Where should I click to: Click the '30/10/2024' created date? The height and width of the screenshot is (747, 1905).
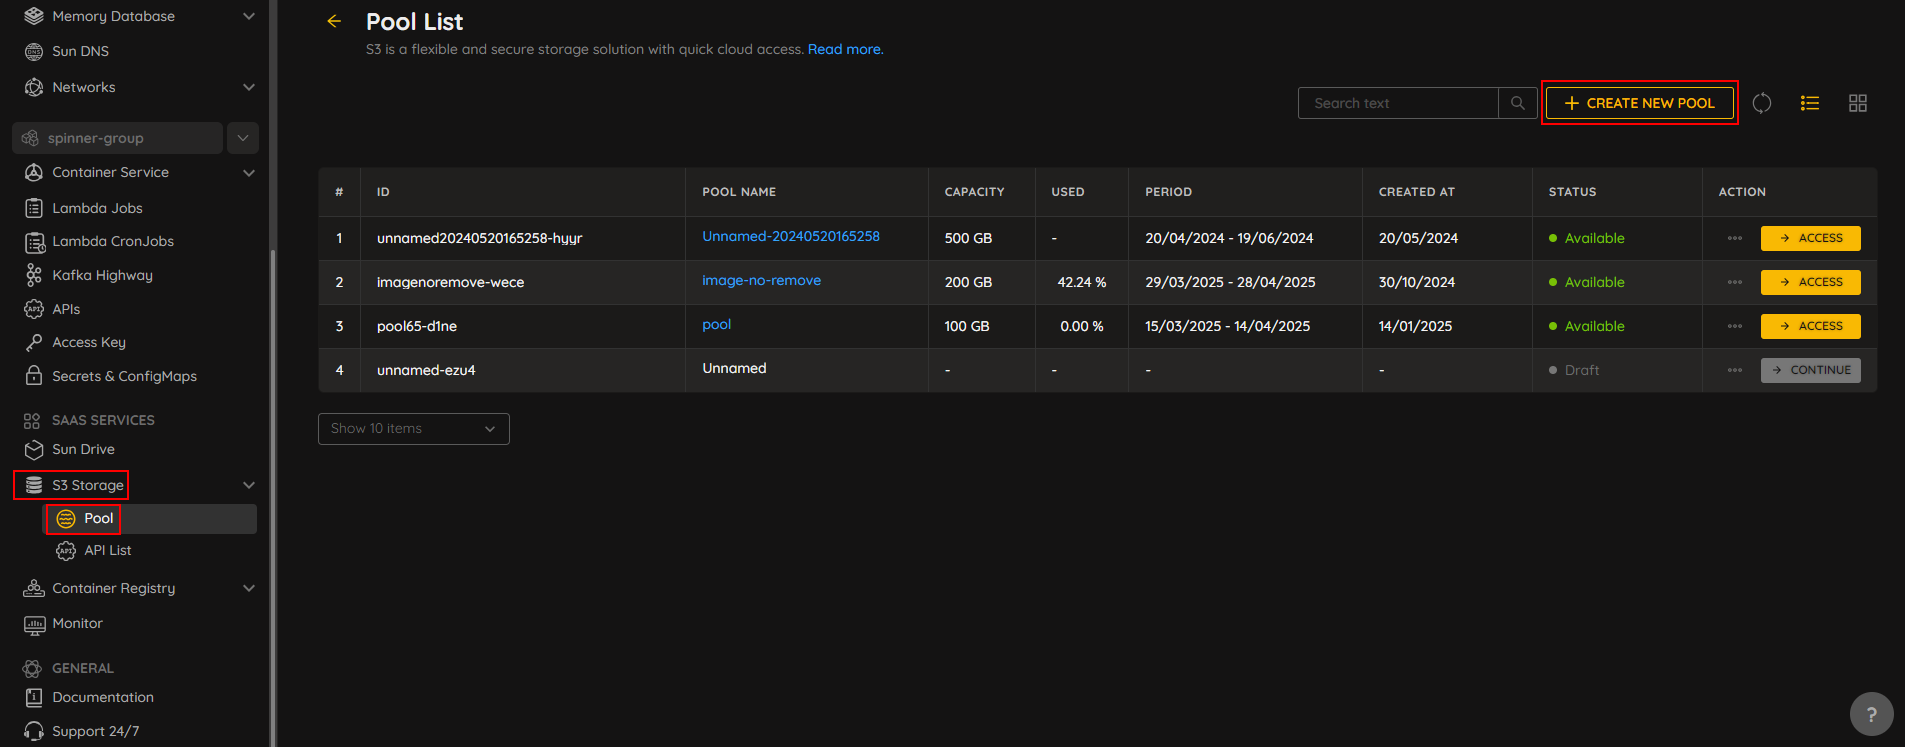1416,282
